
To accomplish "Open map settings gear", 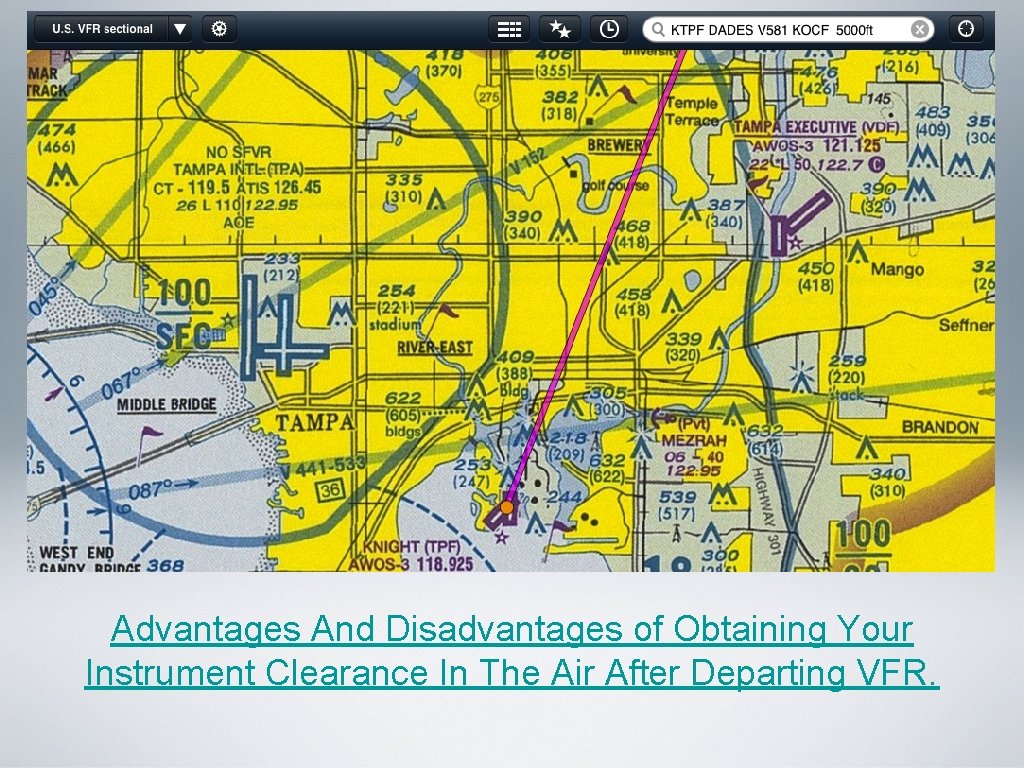I will (219, 29).
